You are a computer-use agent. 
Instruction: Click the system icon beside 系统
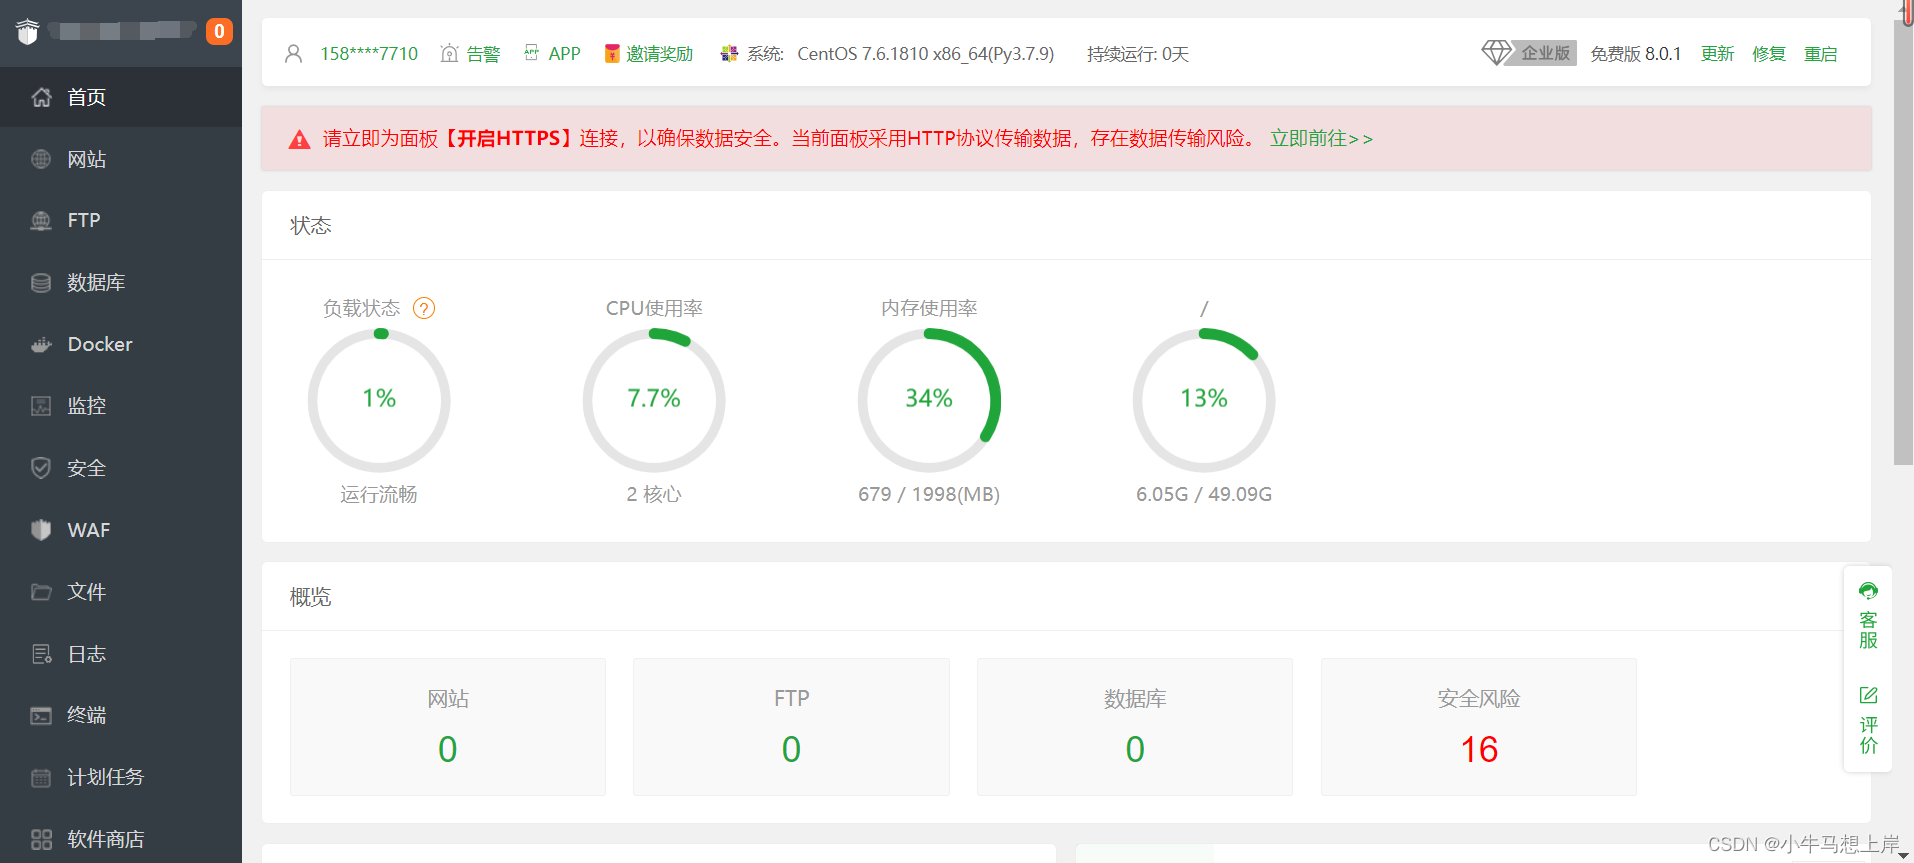coord(729,54)
